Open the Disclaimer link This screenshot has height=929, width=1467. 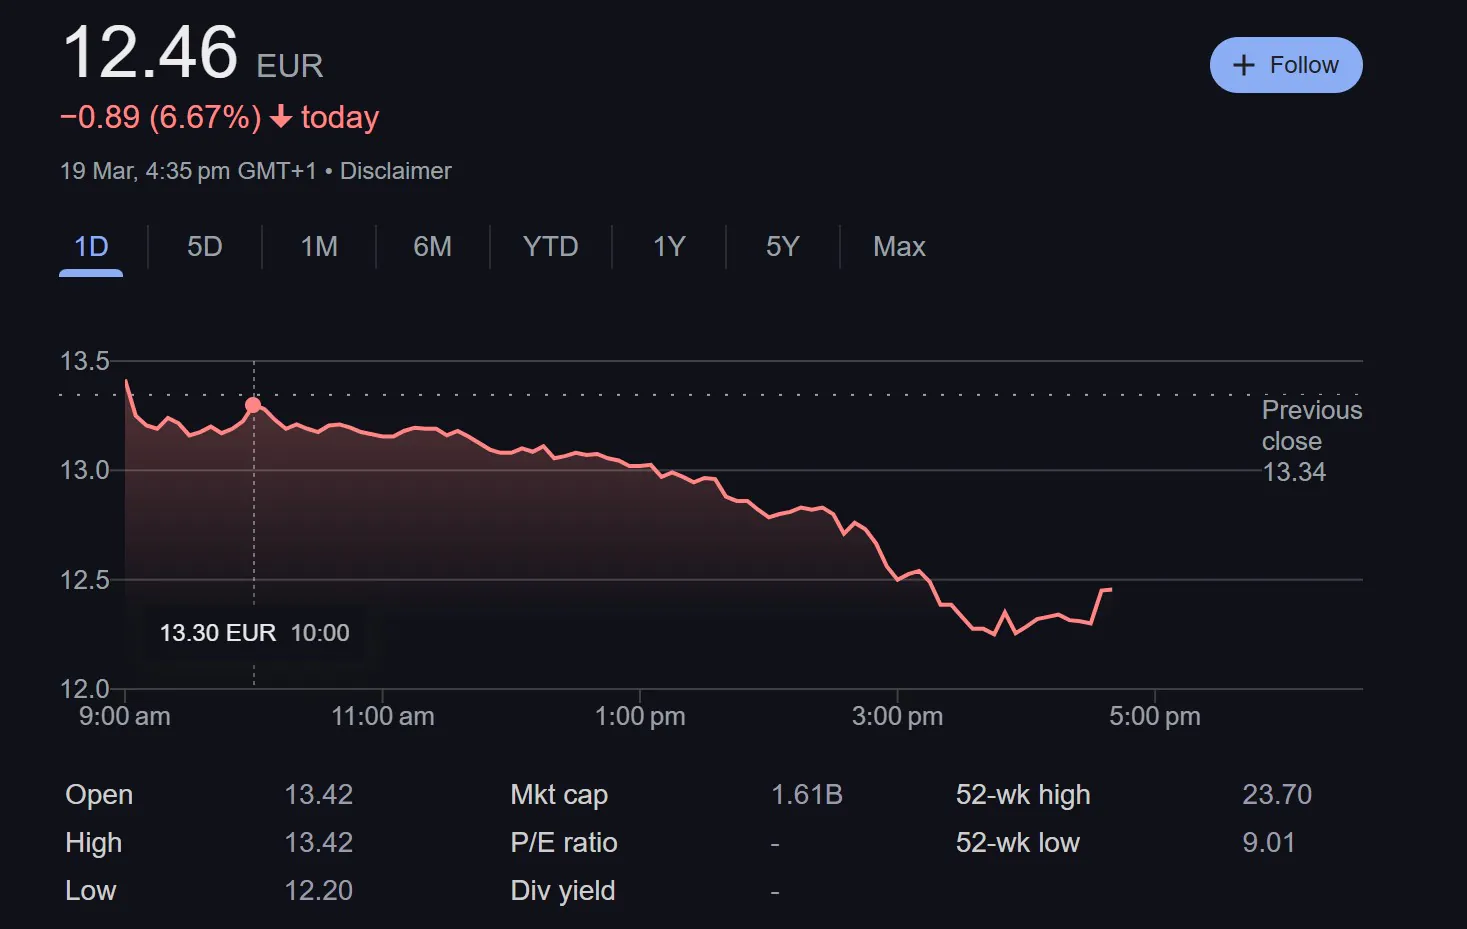click(395, 171)
